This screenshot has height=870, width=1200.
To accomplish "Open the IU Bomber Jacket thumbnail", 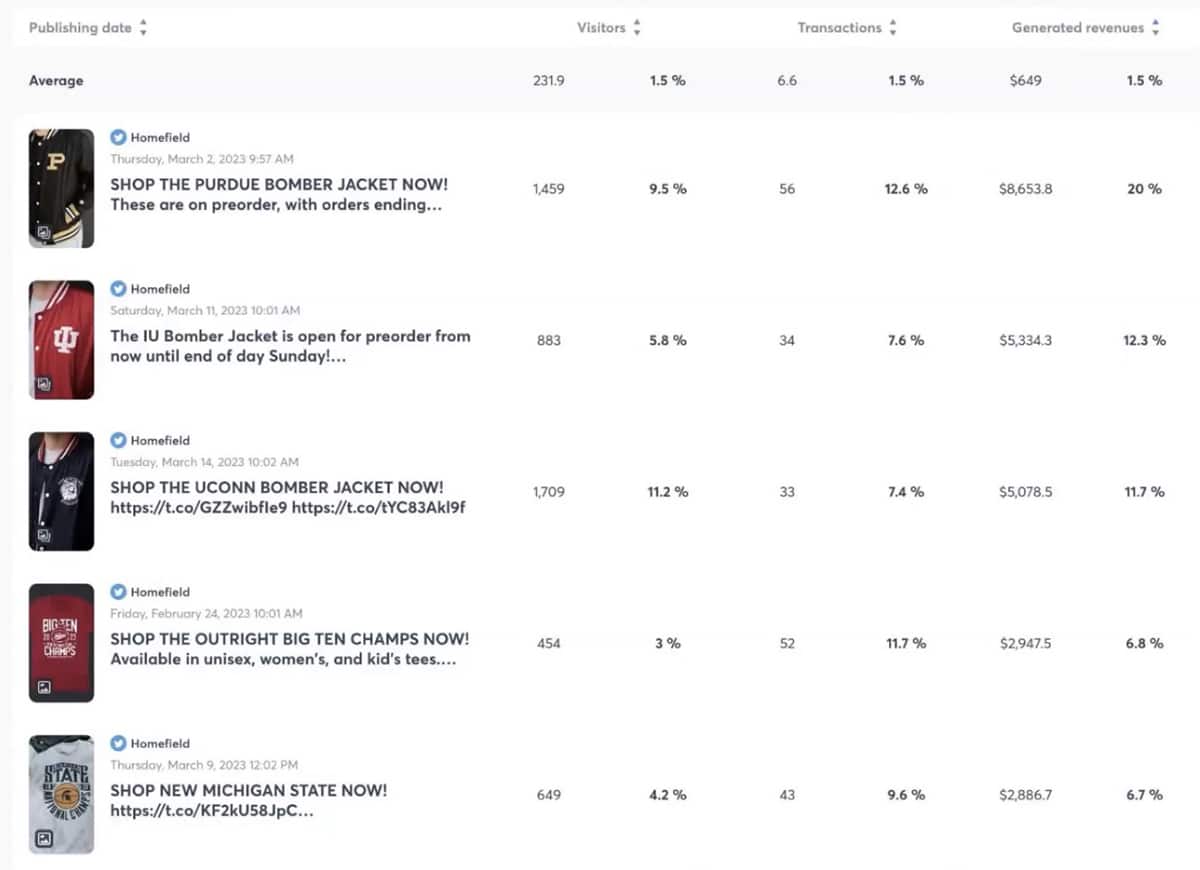I will [61, 340].
